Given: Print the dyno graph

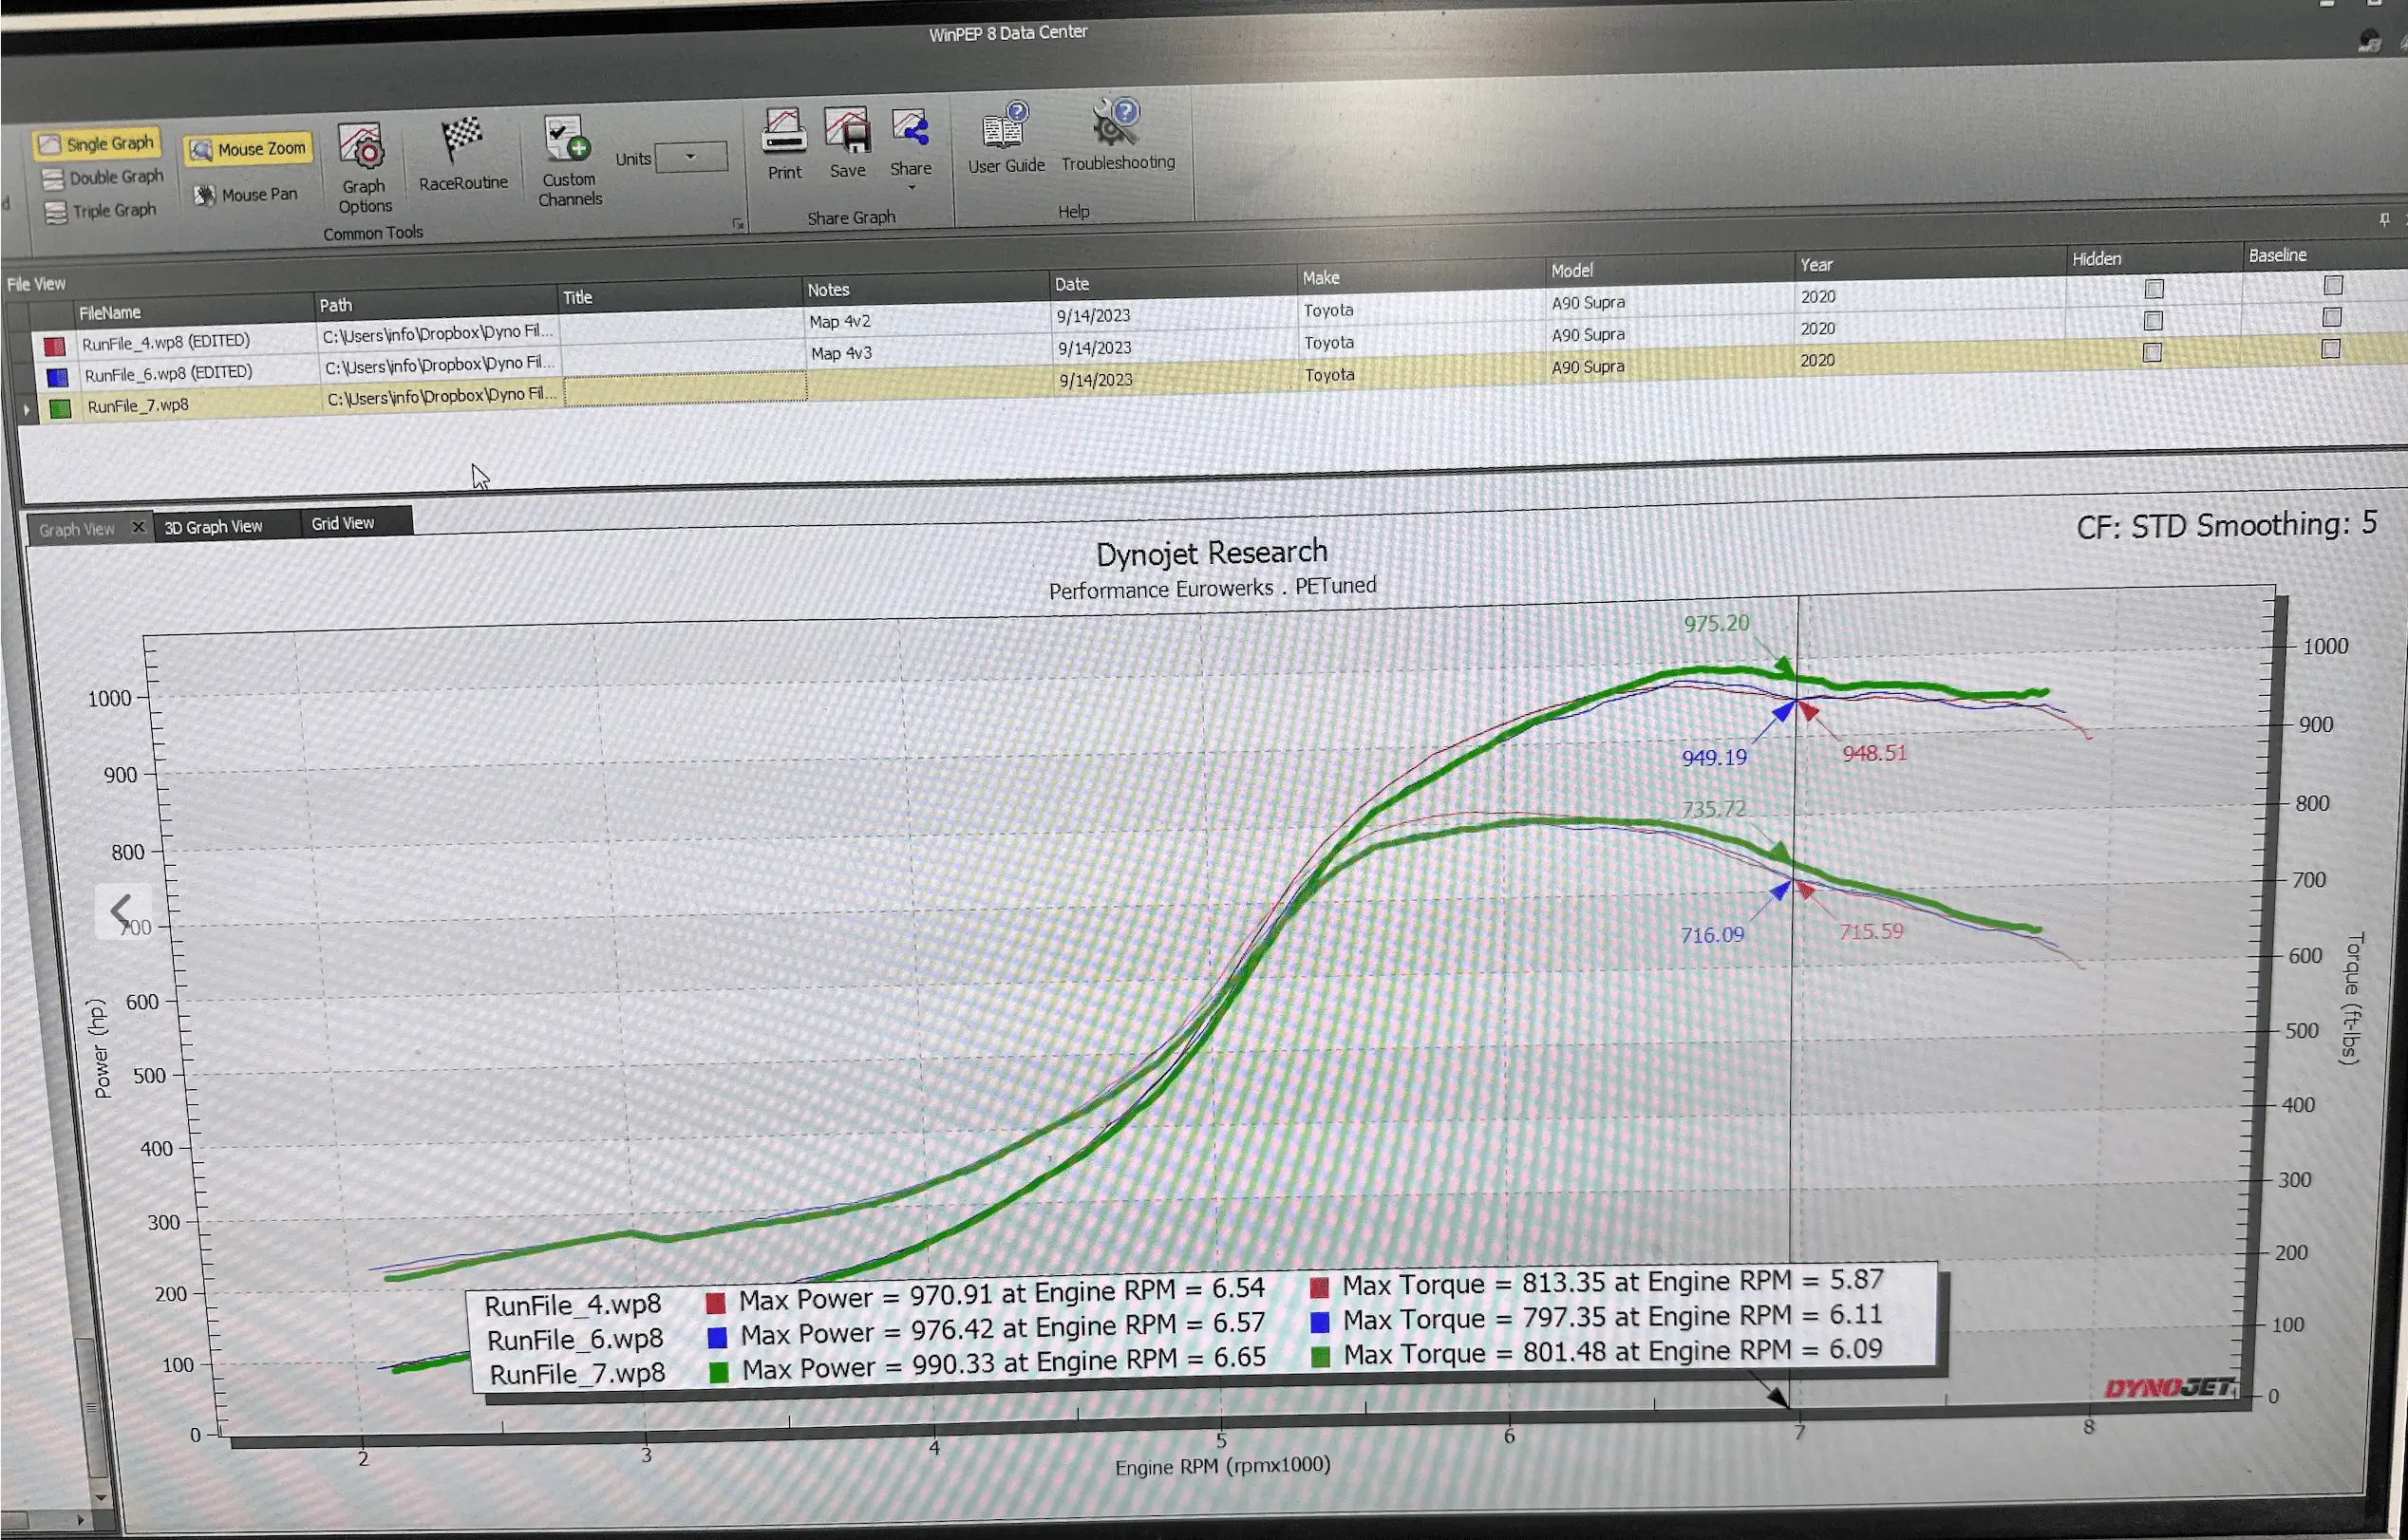Looking at the screenshot, I should (784, 143).
